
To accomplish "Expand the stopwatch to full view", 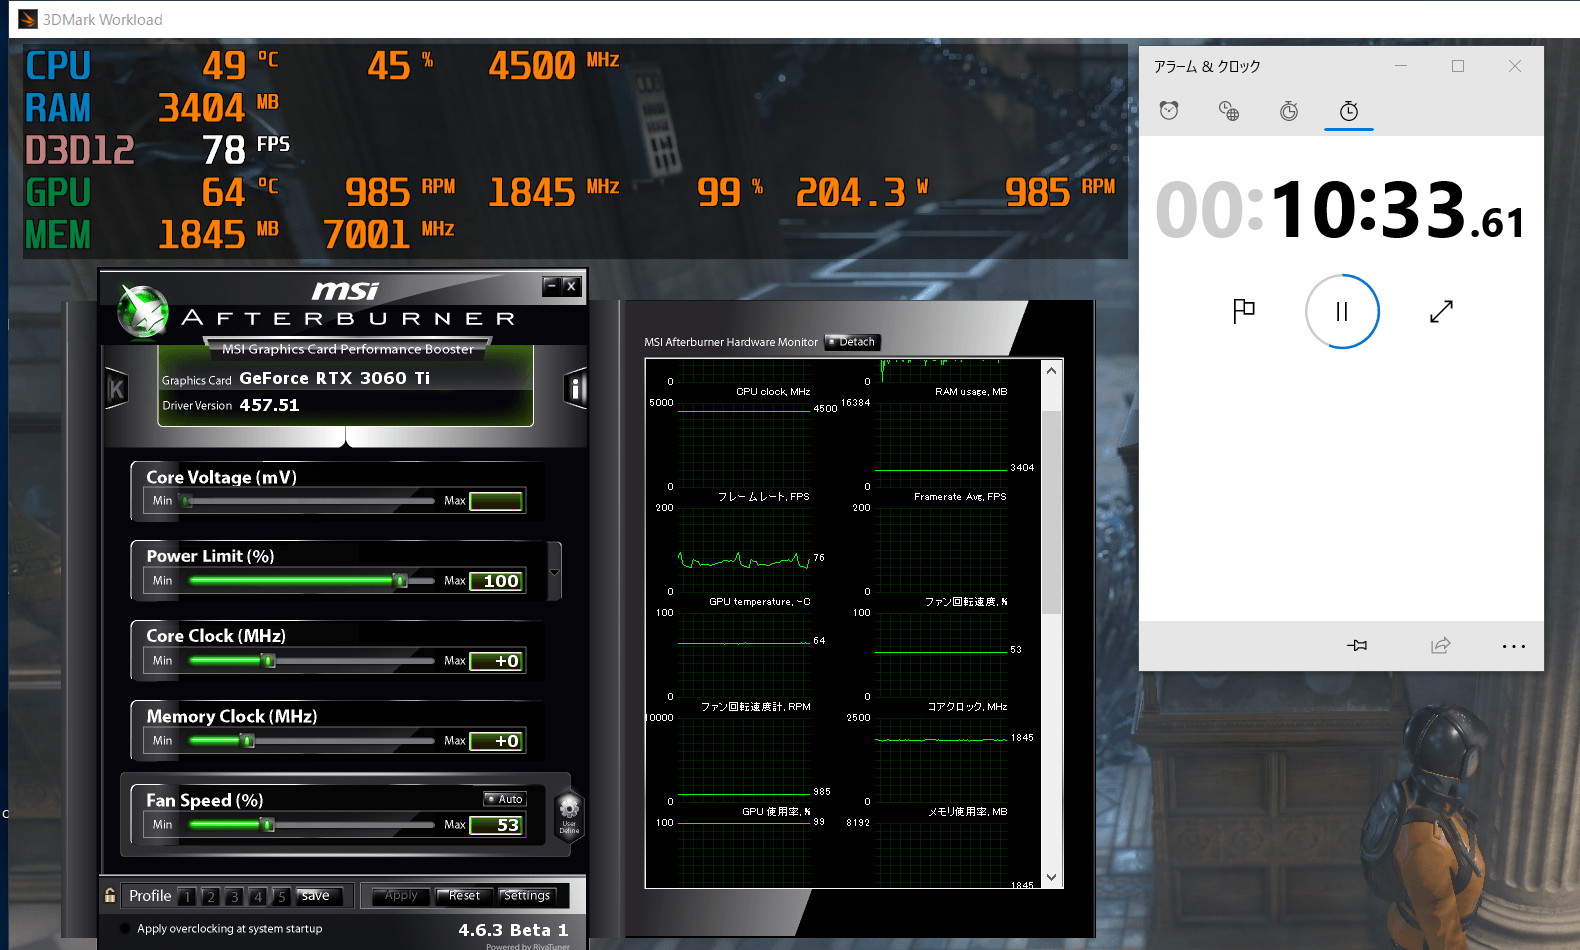I will tap(1441, 311).
